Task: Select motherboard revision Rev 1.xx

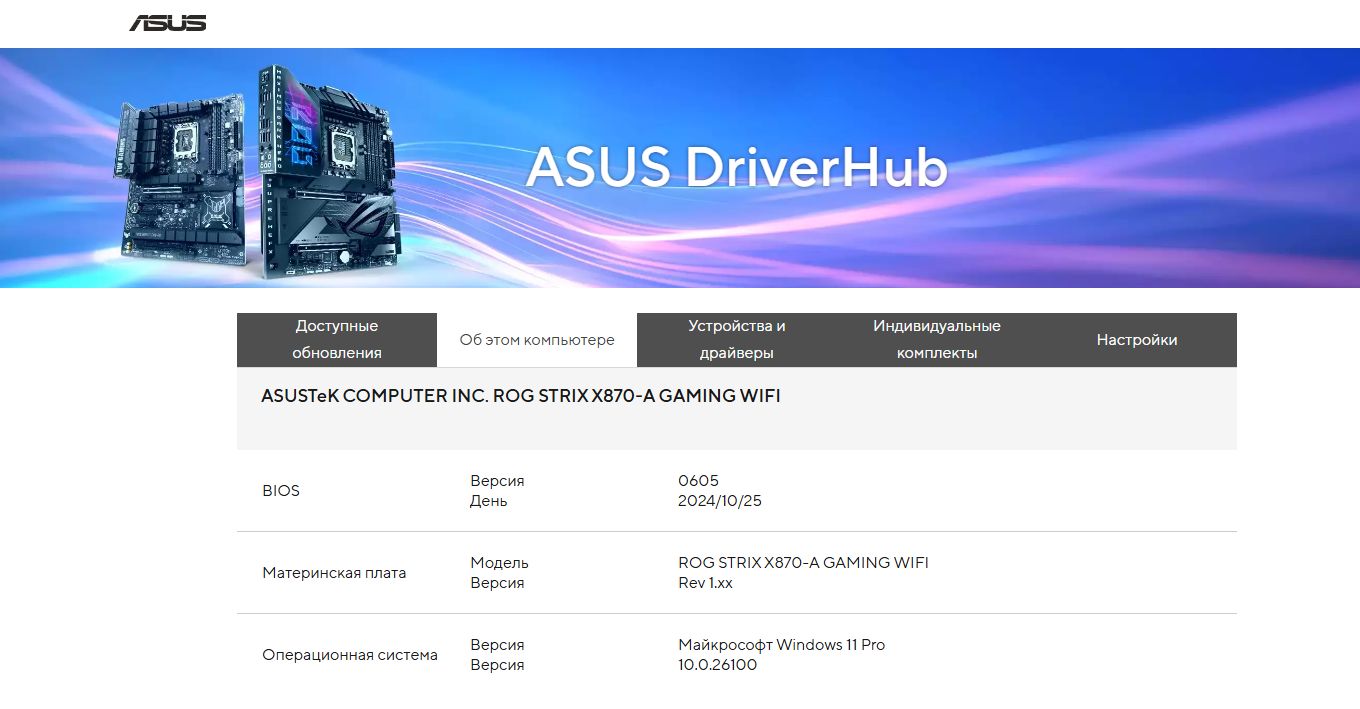Action: pyautogui.click(x=705, y=583)
